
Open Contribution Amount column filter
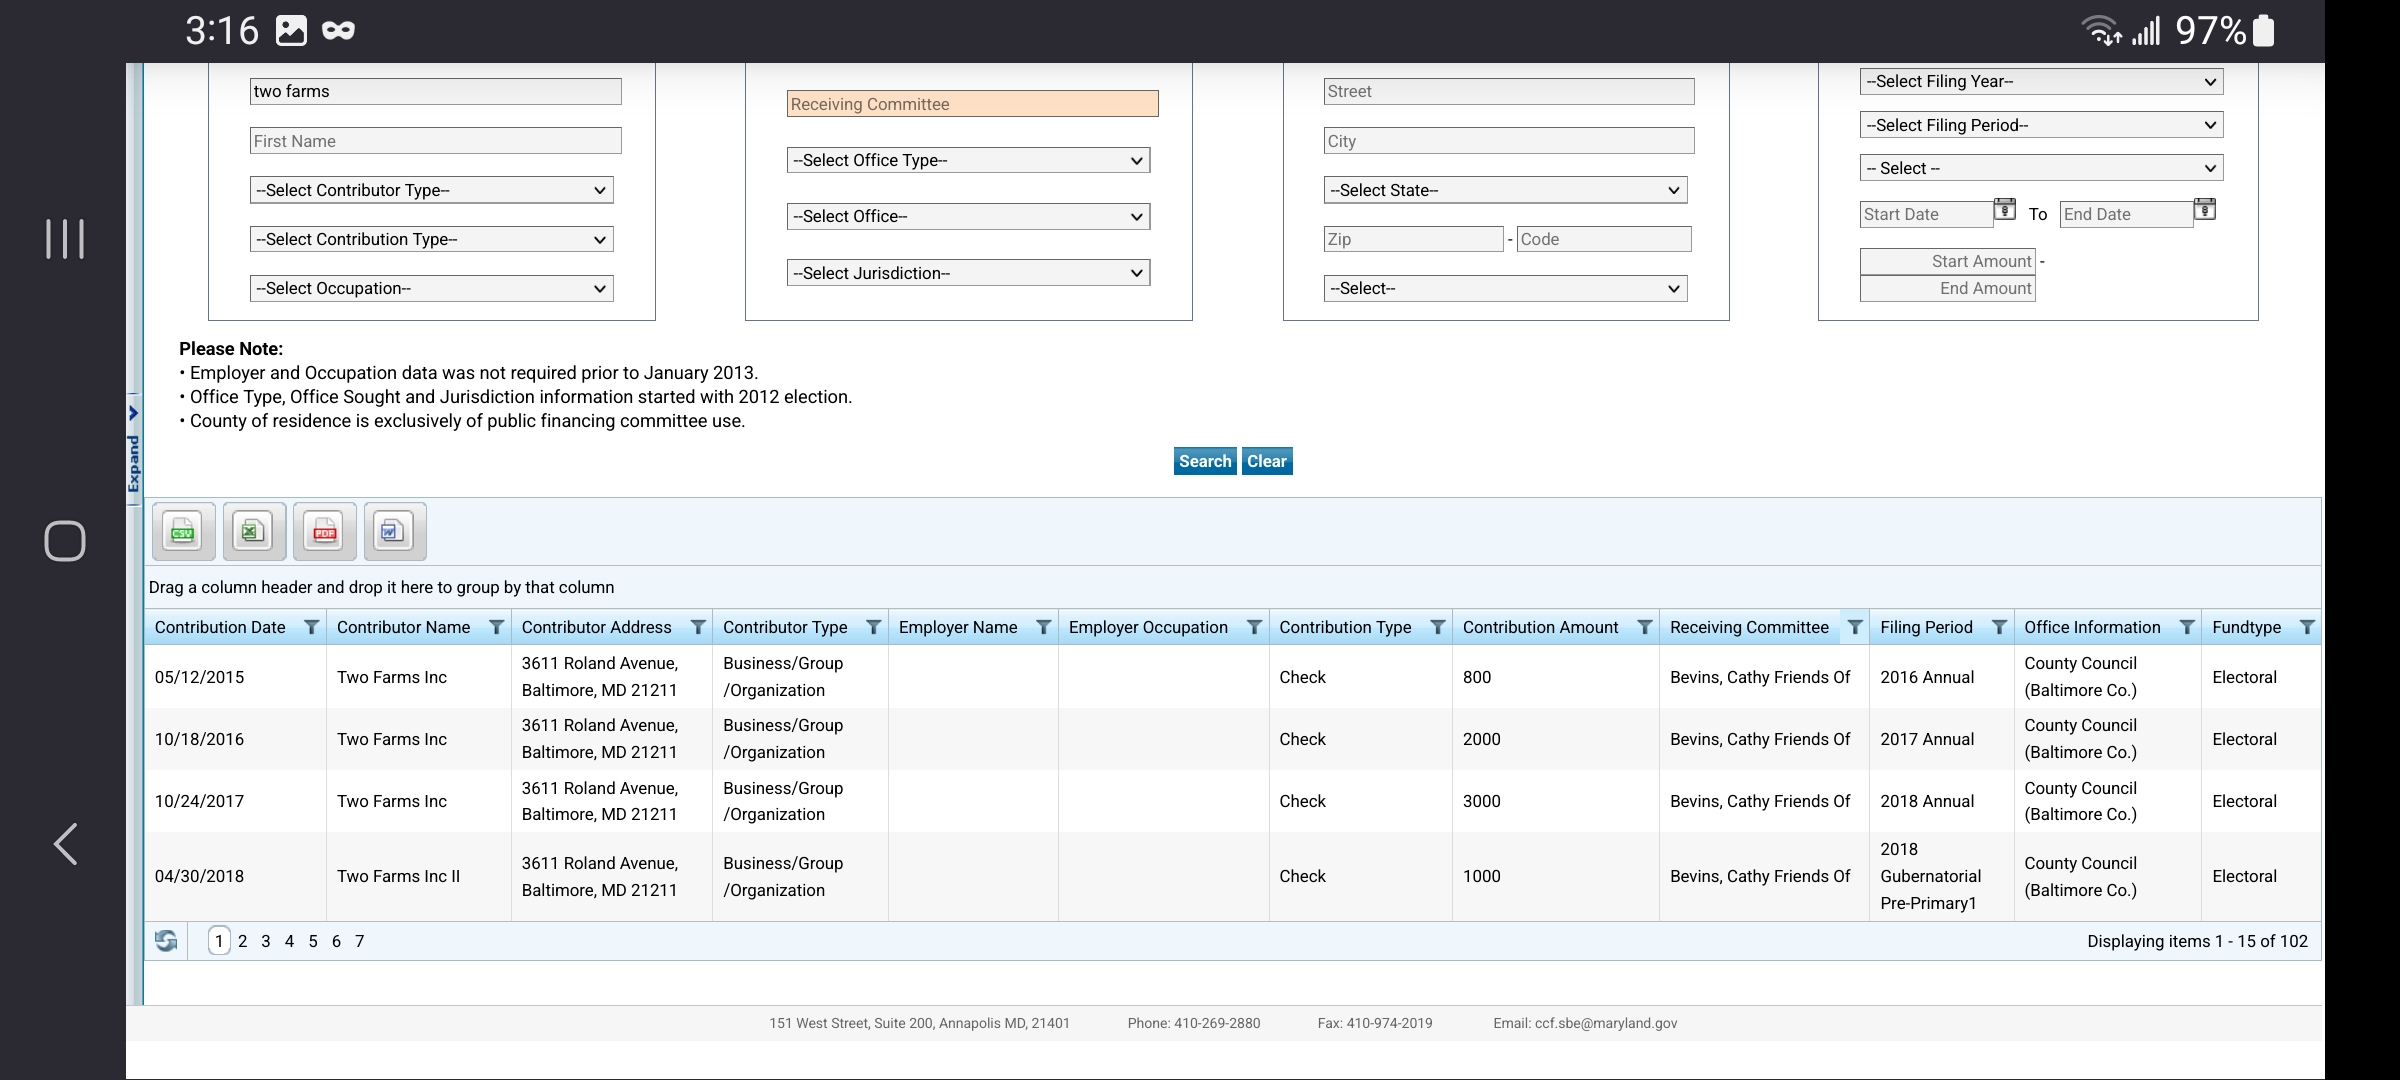(x=1644, y=627)
